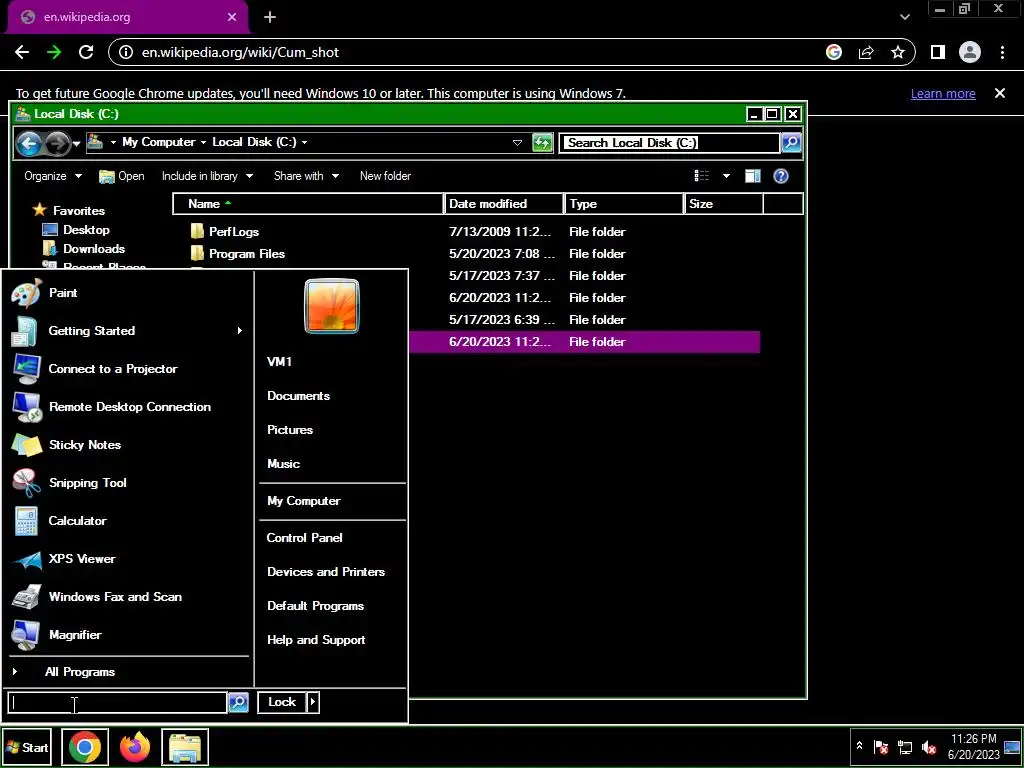Click the Lock button
This screenshot has width=1024, height=768.
(282, 702)
